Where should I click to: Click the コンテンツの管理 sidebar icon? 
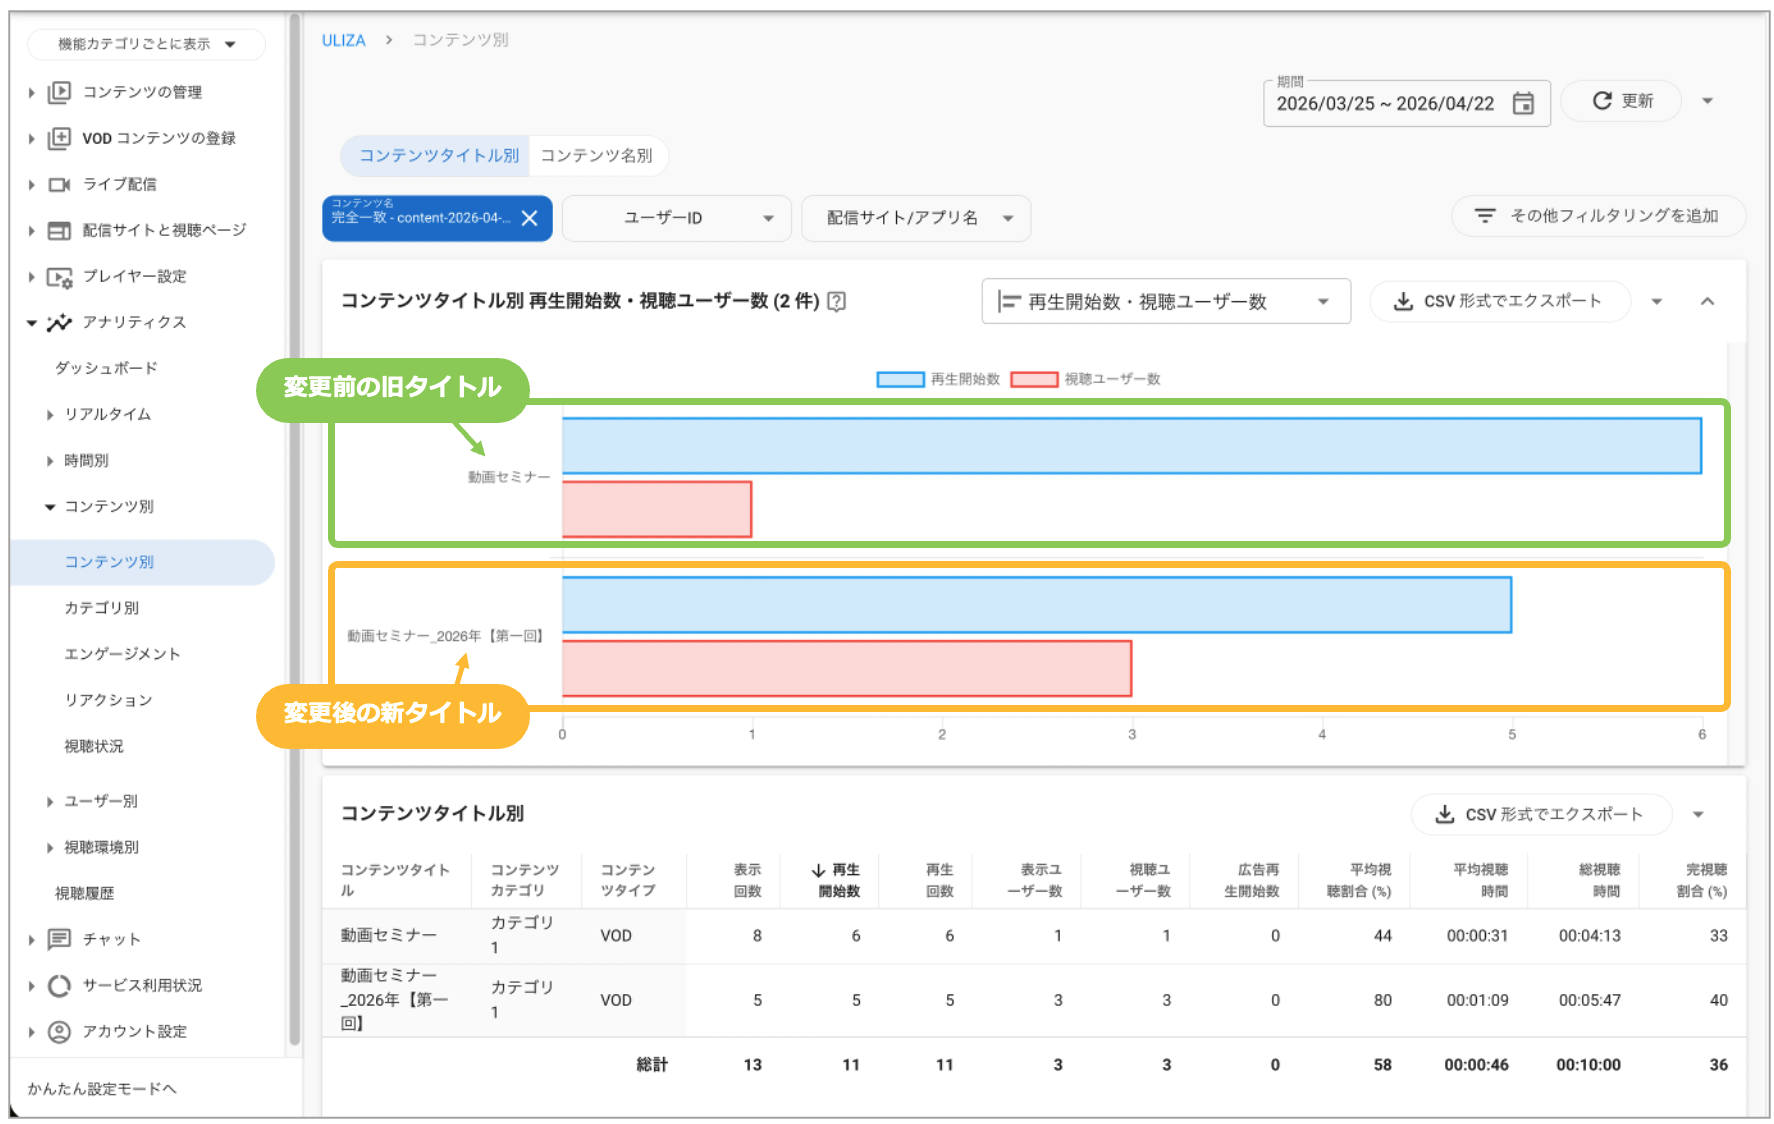59,92
